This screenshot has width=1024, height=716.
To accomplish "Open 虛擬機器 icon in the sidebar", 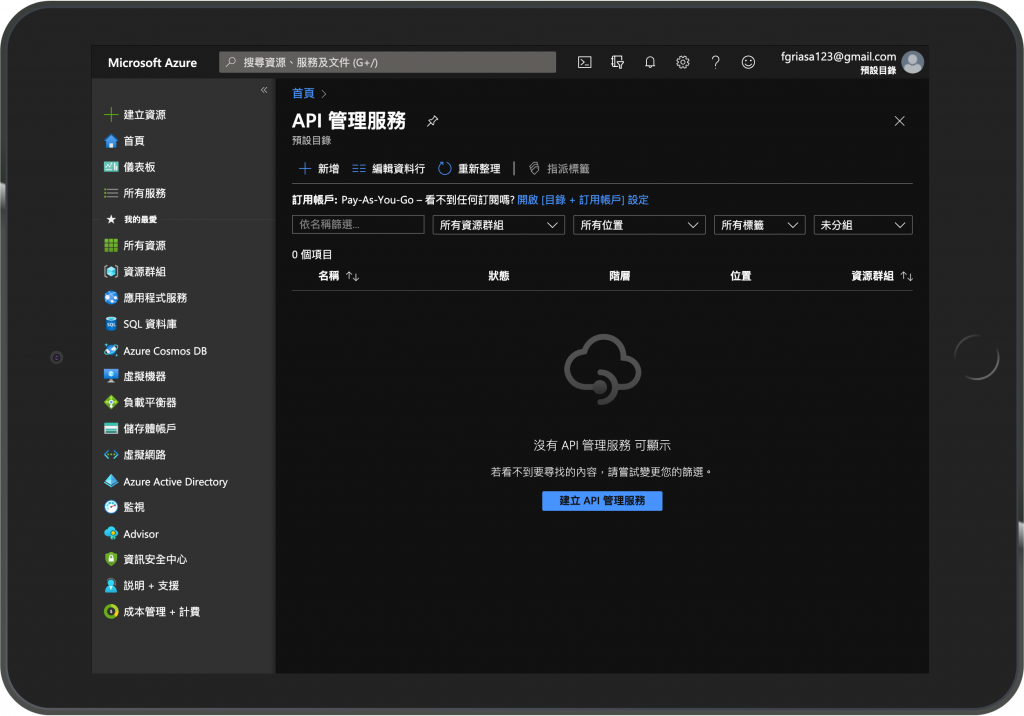I will click(x=111, y=376).
